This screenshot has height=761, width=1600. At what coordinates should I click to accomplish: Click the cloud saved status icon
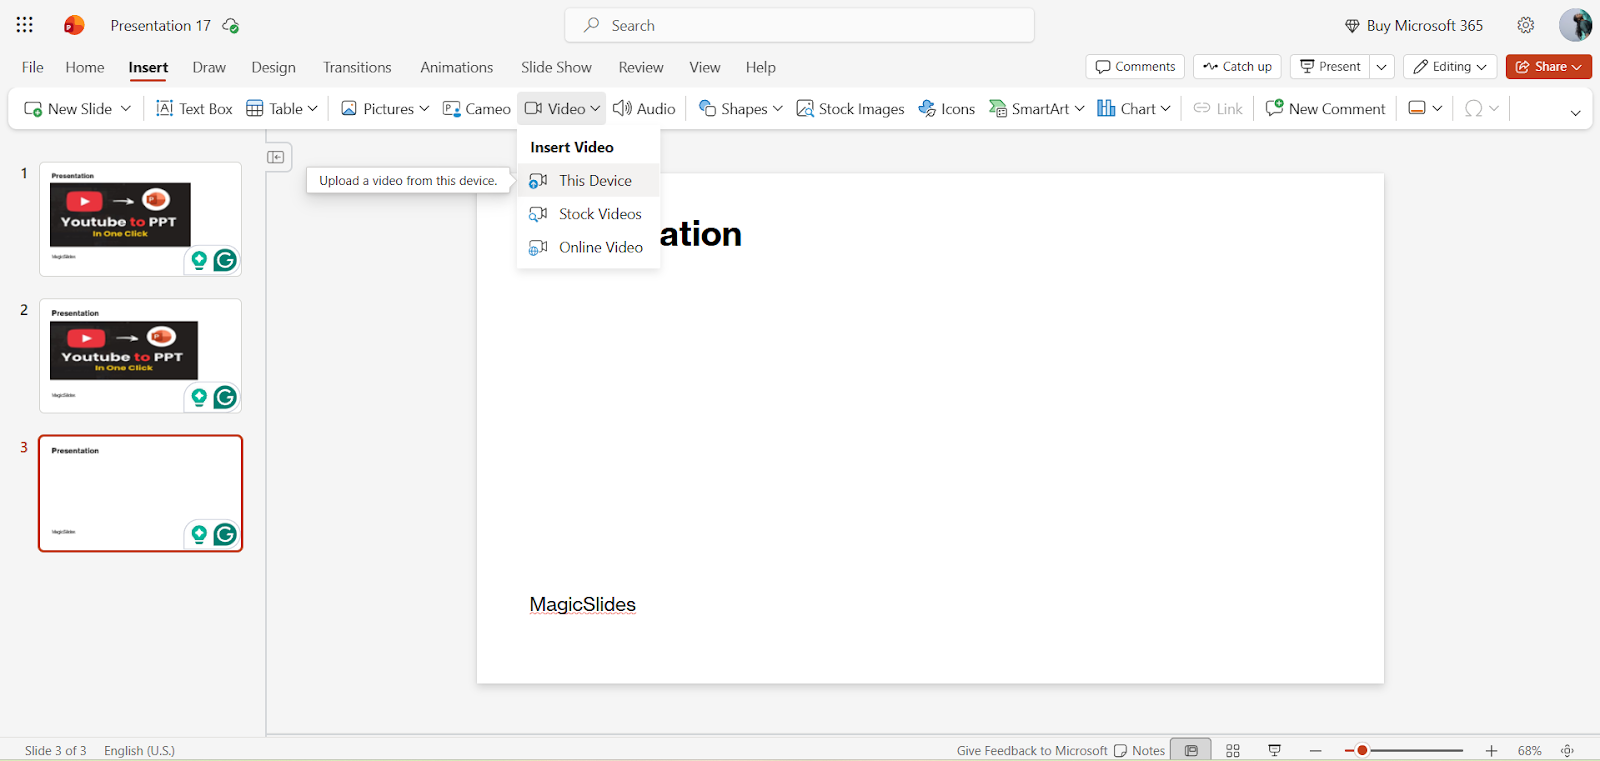(231, 26)
